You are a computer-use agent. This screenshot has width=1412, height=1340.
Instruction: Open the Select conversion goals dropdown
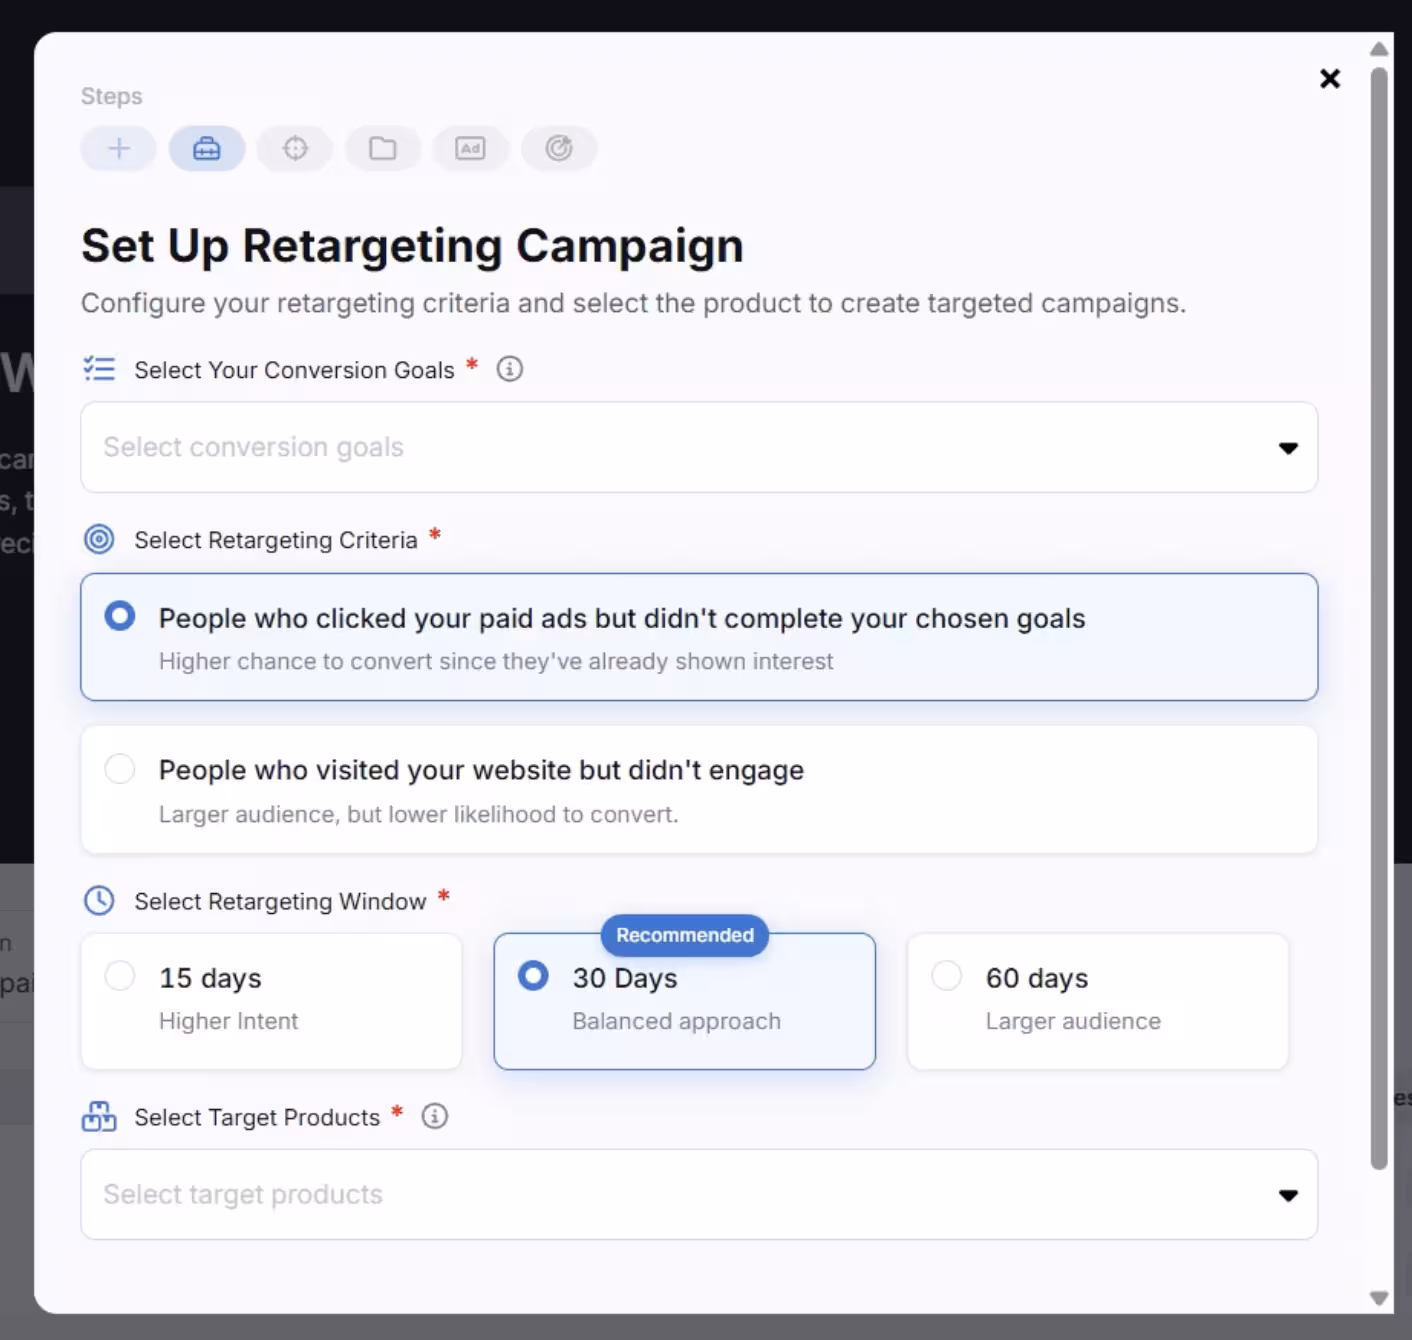click(699, 447)
